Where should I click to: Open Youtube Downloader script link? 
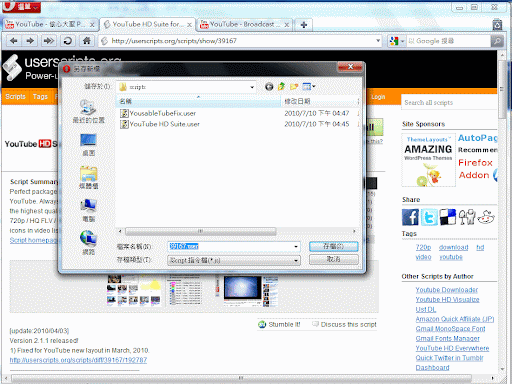click(447, 290)
